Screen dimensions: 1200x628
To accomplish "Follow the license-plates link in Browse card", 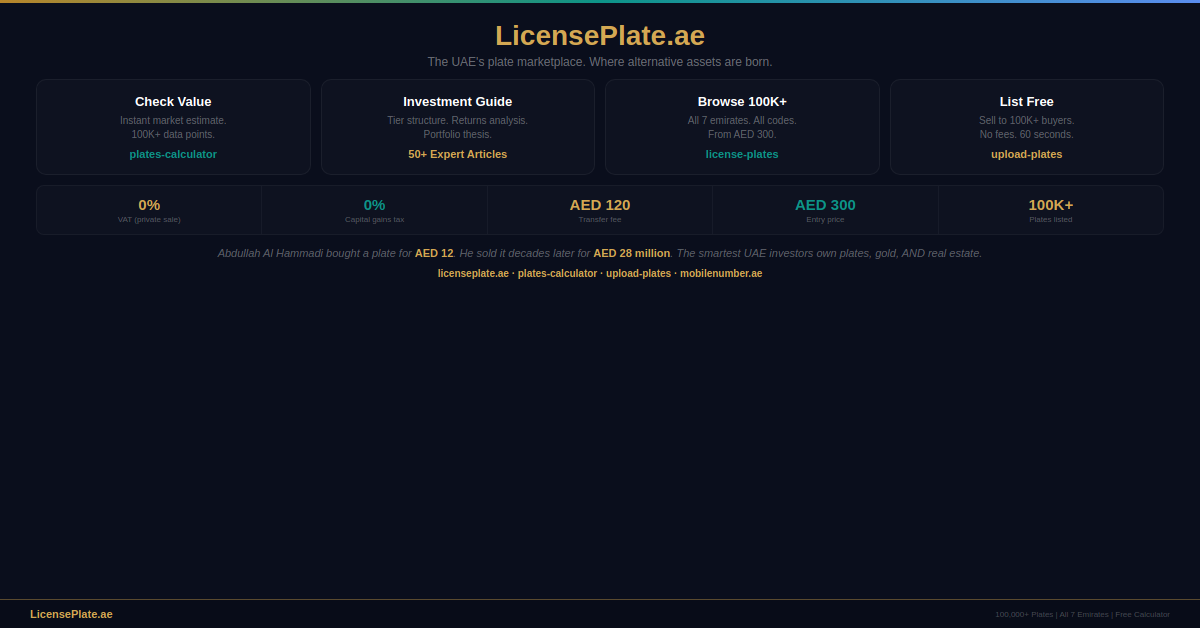I will (x=741, y=154).
